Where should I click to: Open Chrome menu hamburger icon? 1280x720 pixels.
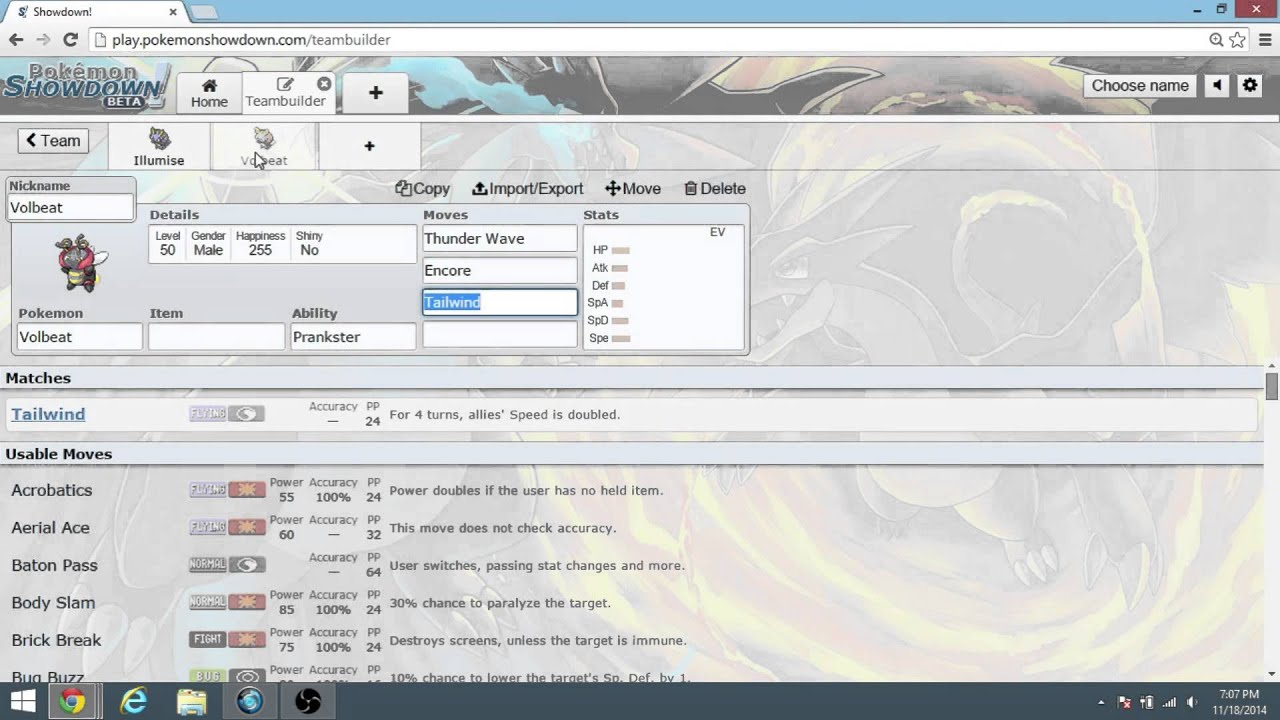click(1265, 40)
